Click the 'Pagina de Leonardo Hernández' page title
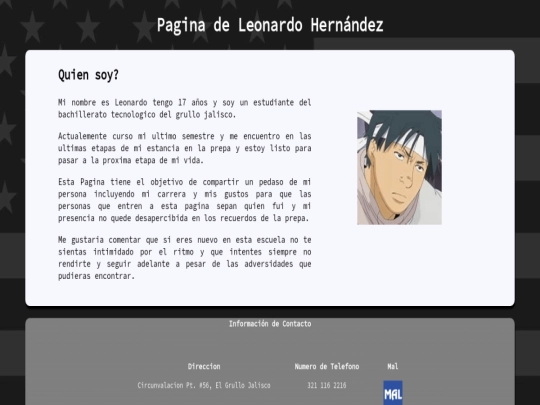This screenshot has height=405, width=540. click(x=270, y=25)
